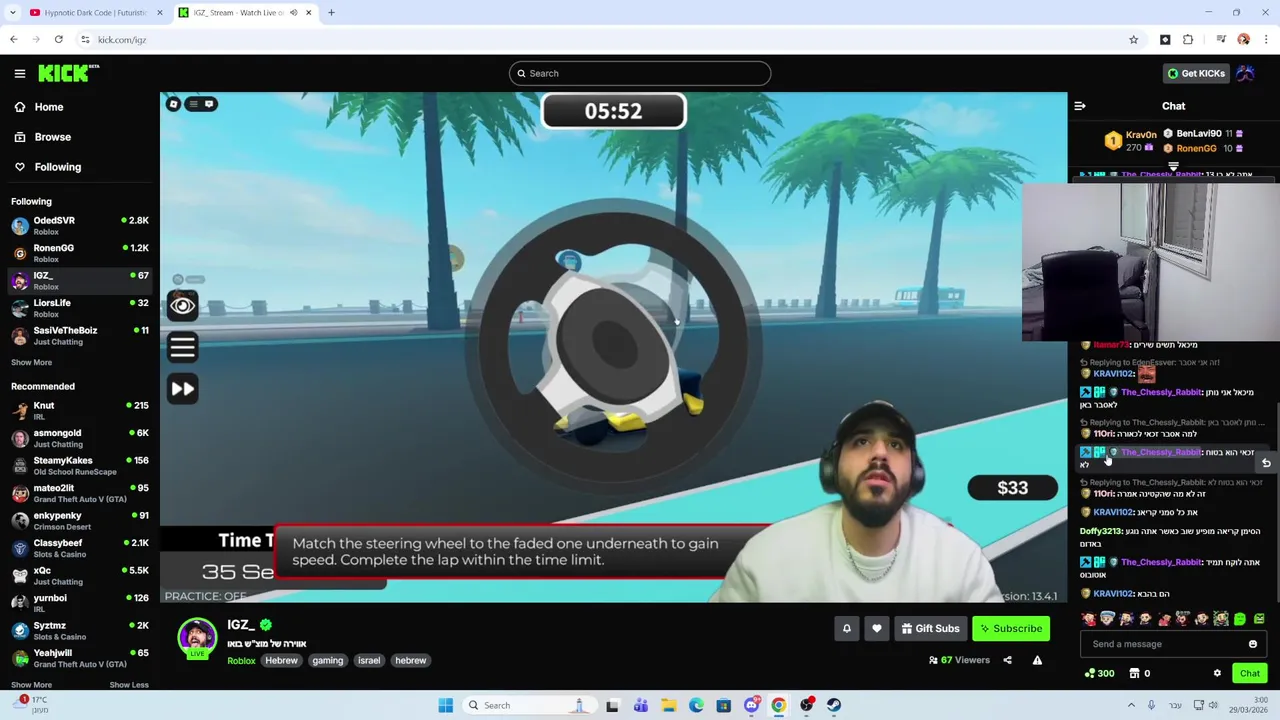Screen dimensions: 1280x720
Task: Open recommended channel Knut
Action: [x=80, y=411]
